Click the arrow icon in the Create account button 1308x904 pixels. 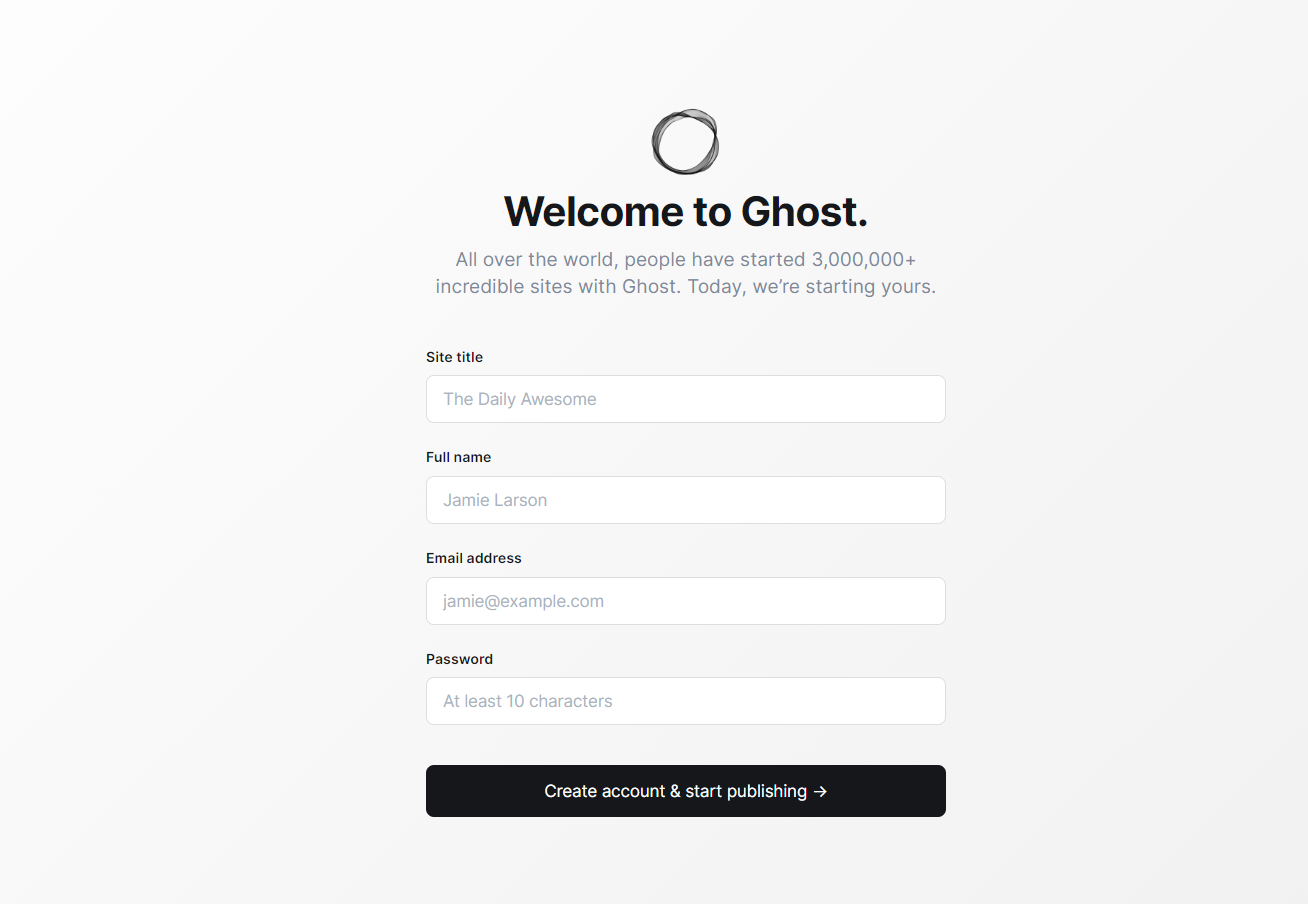820,791
